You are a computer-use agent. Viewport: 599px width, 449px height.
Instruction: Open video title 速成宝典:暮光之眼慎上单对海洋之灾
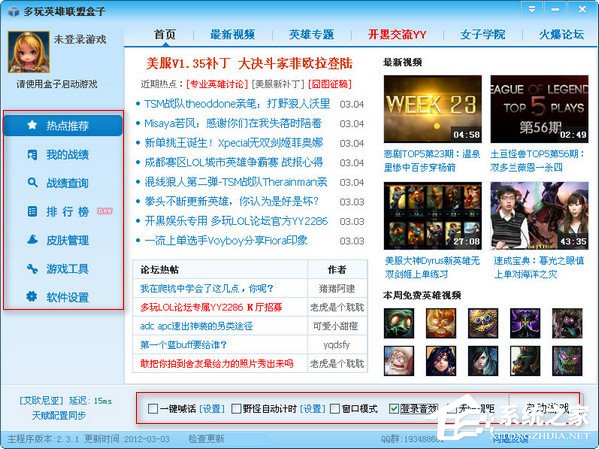539,267
